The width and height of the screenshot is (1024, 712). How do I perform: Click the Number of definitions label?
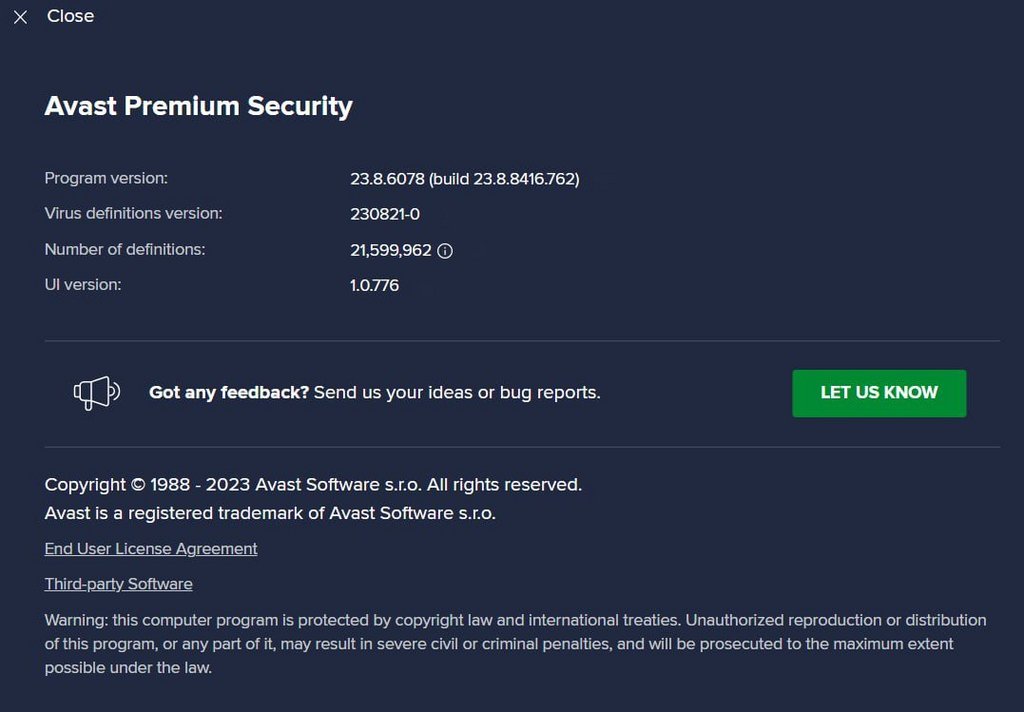[x=125, y=249]
